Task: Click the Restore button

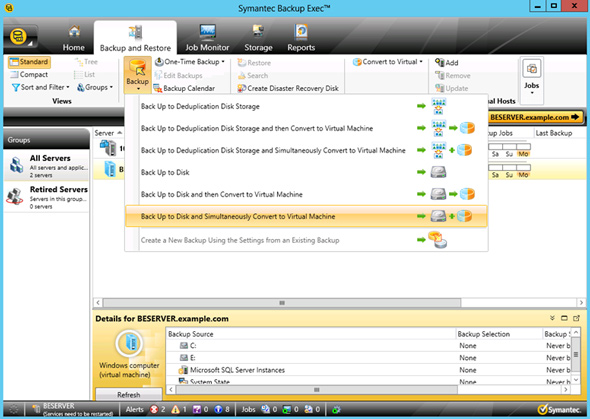Action: 254,63
